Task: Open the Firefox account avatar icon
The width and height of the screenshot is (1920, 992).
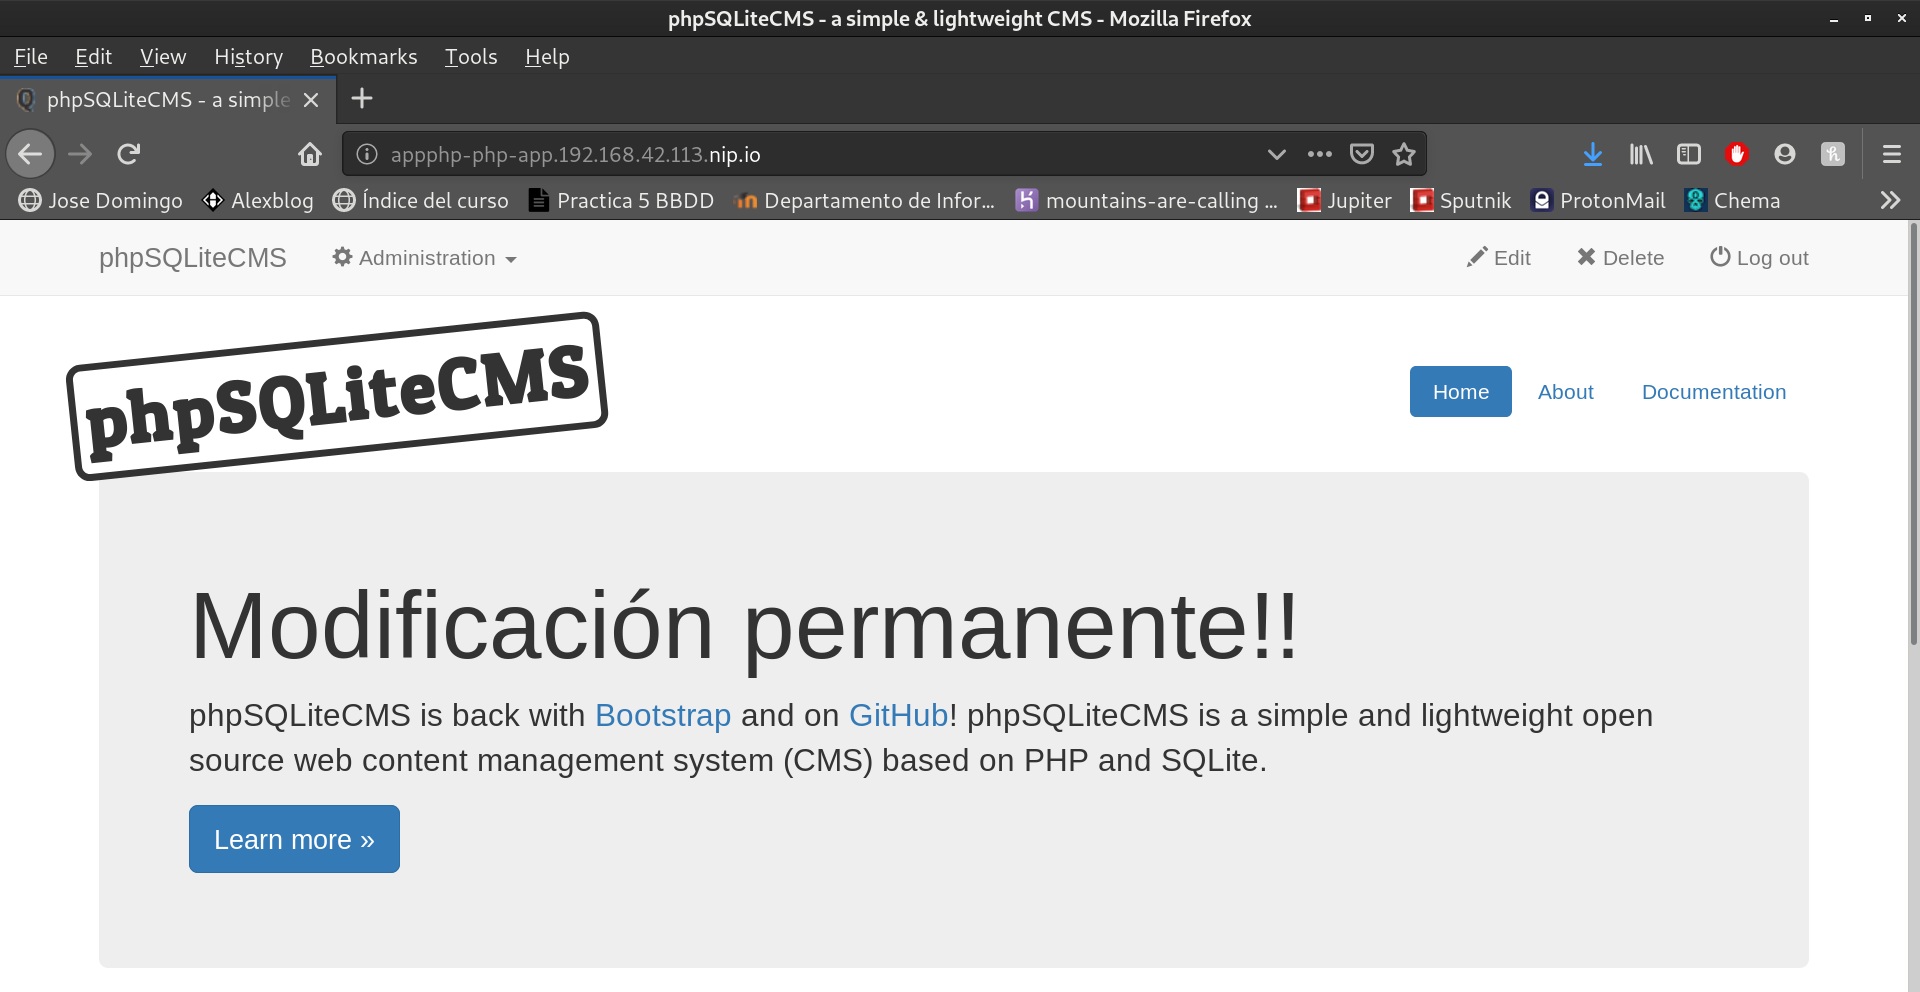Action: click(x=1785, y=154)
